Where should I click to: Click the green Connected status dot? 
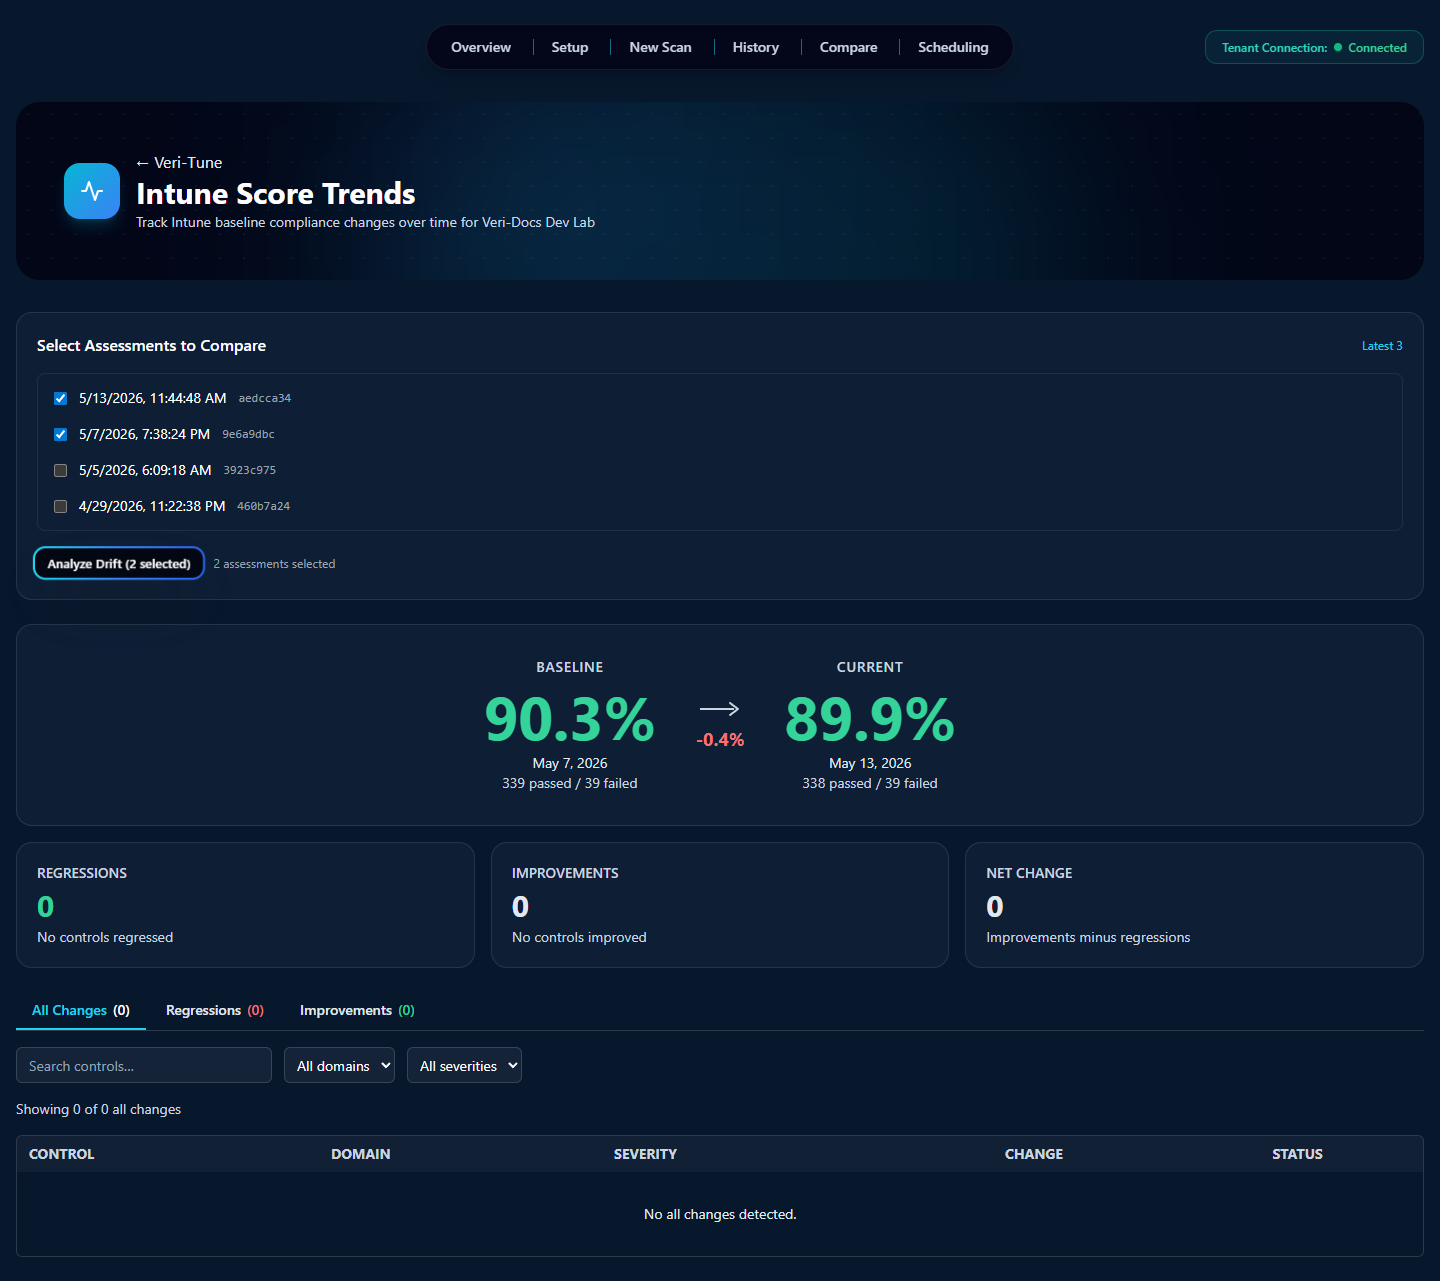1338,47
